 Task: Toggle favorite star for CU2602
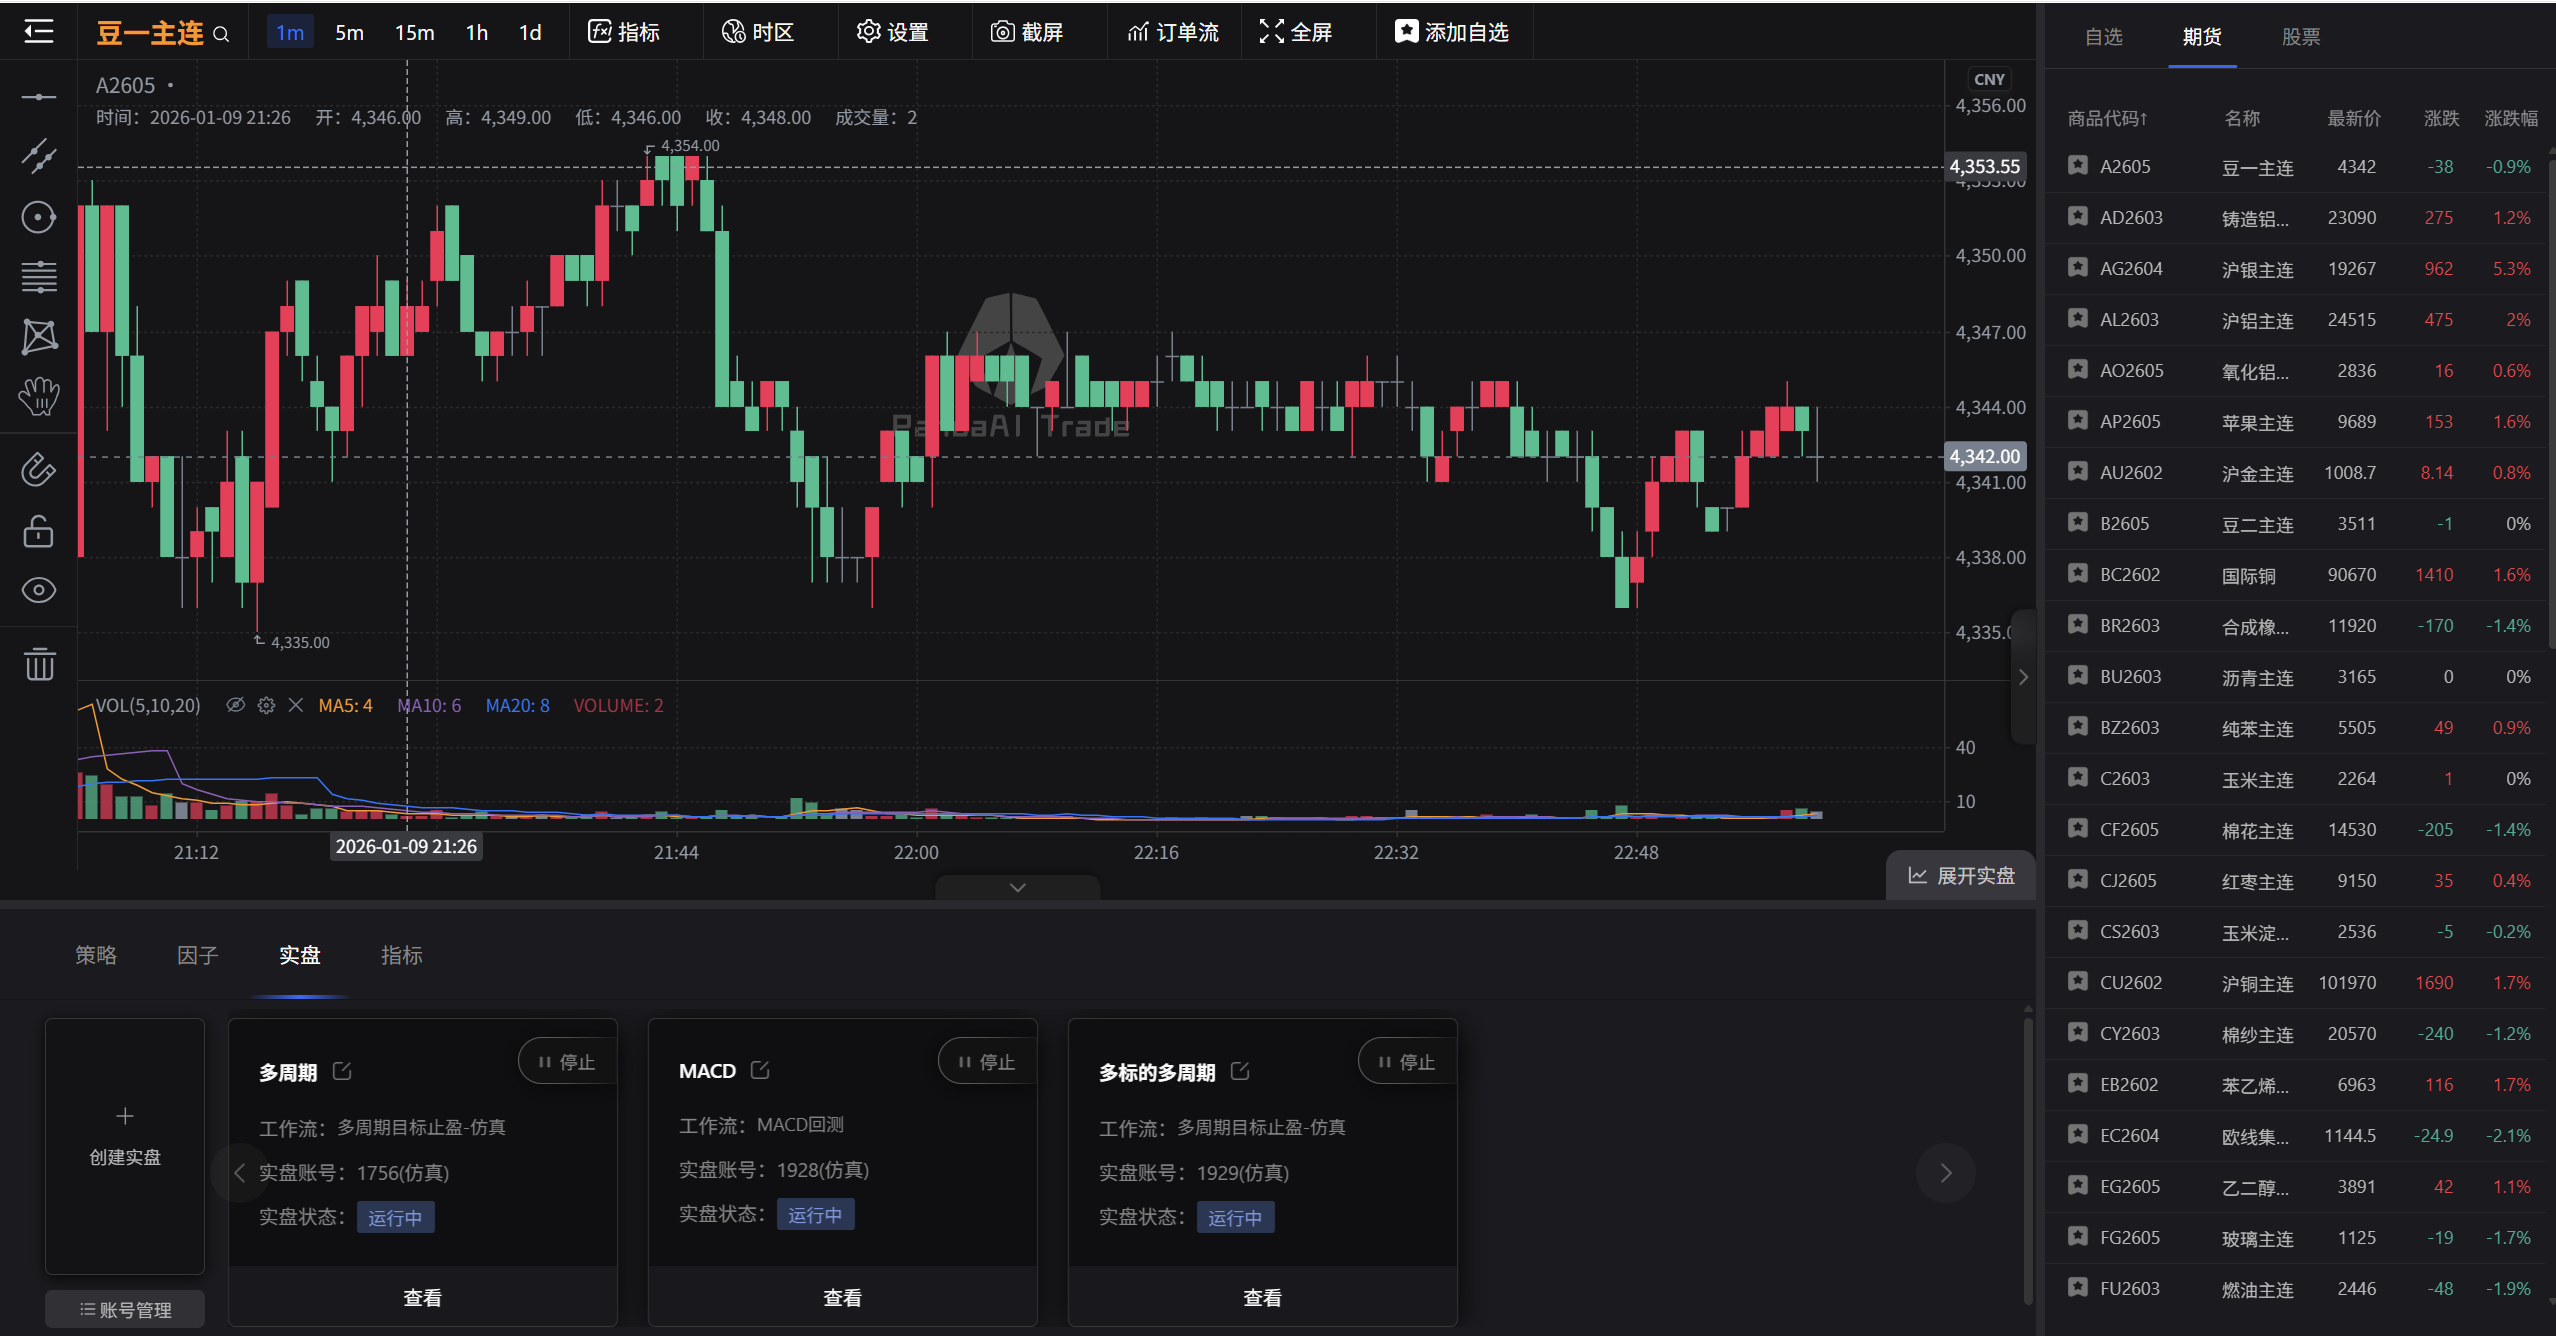[2078, 982]
